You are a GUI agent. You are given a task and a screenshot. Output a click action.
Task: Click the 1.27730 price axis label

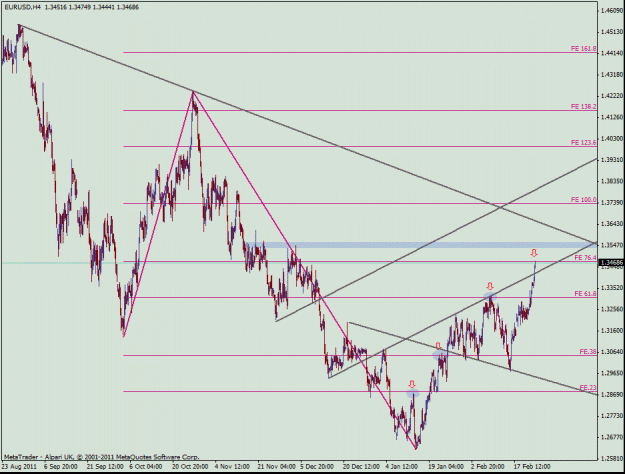click(612, 416)
